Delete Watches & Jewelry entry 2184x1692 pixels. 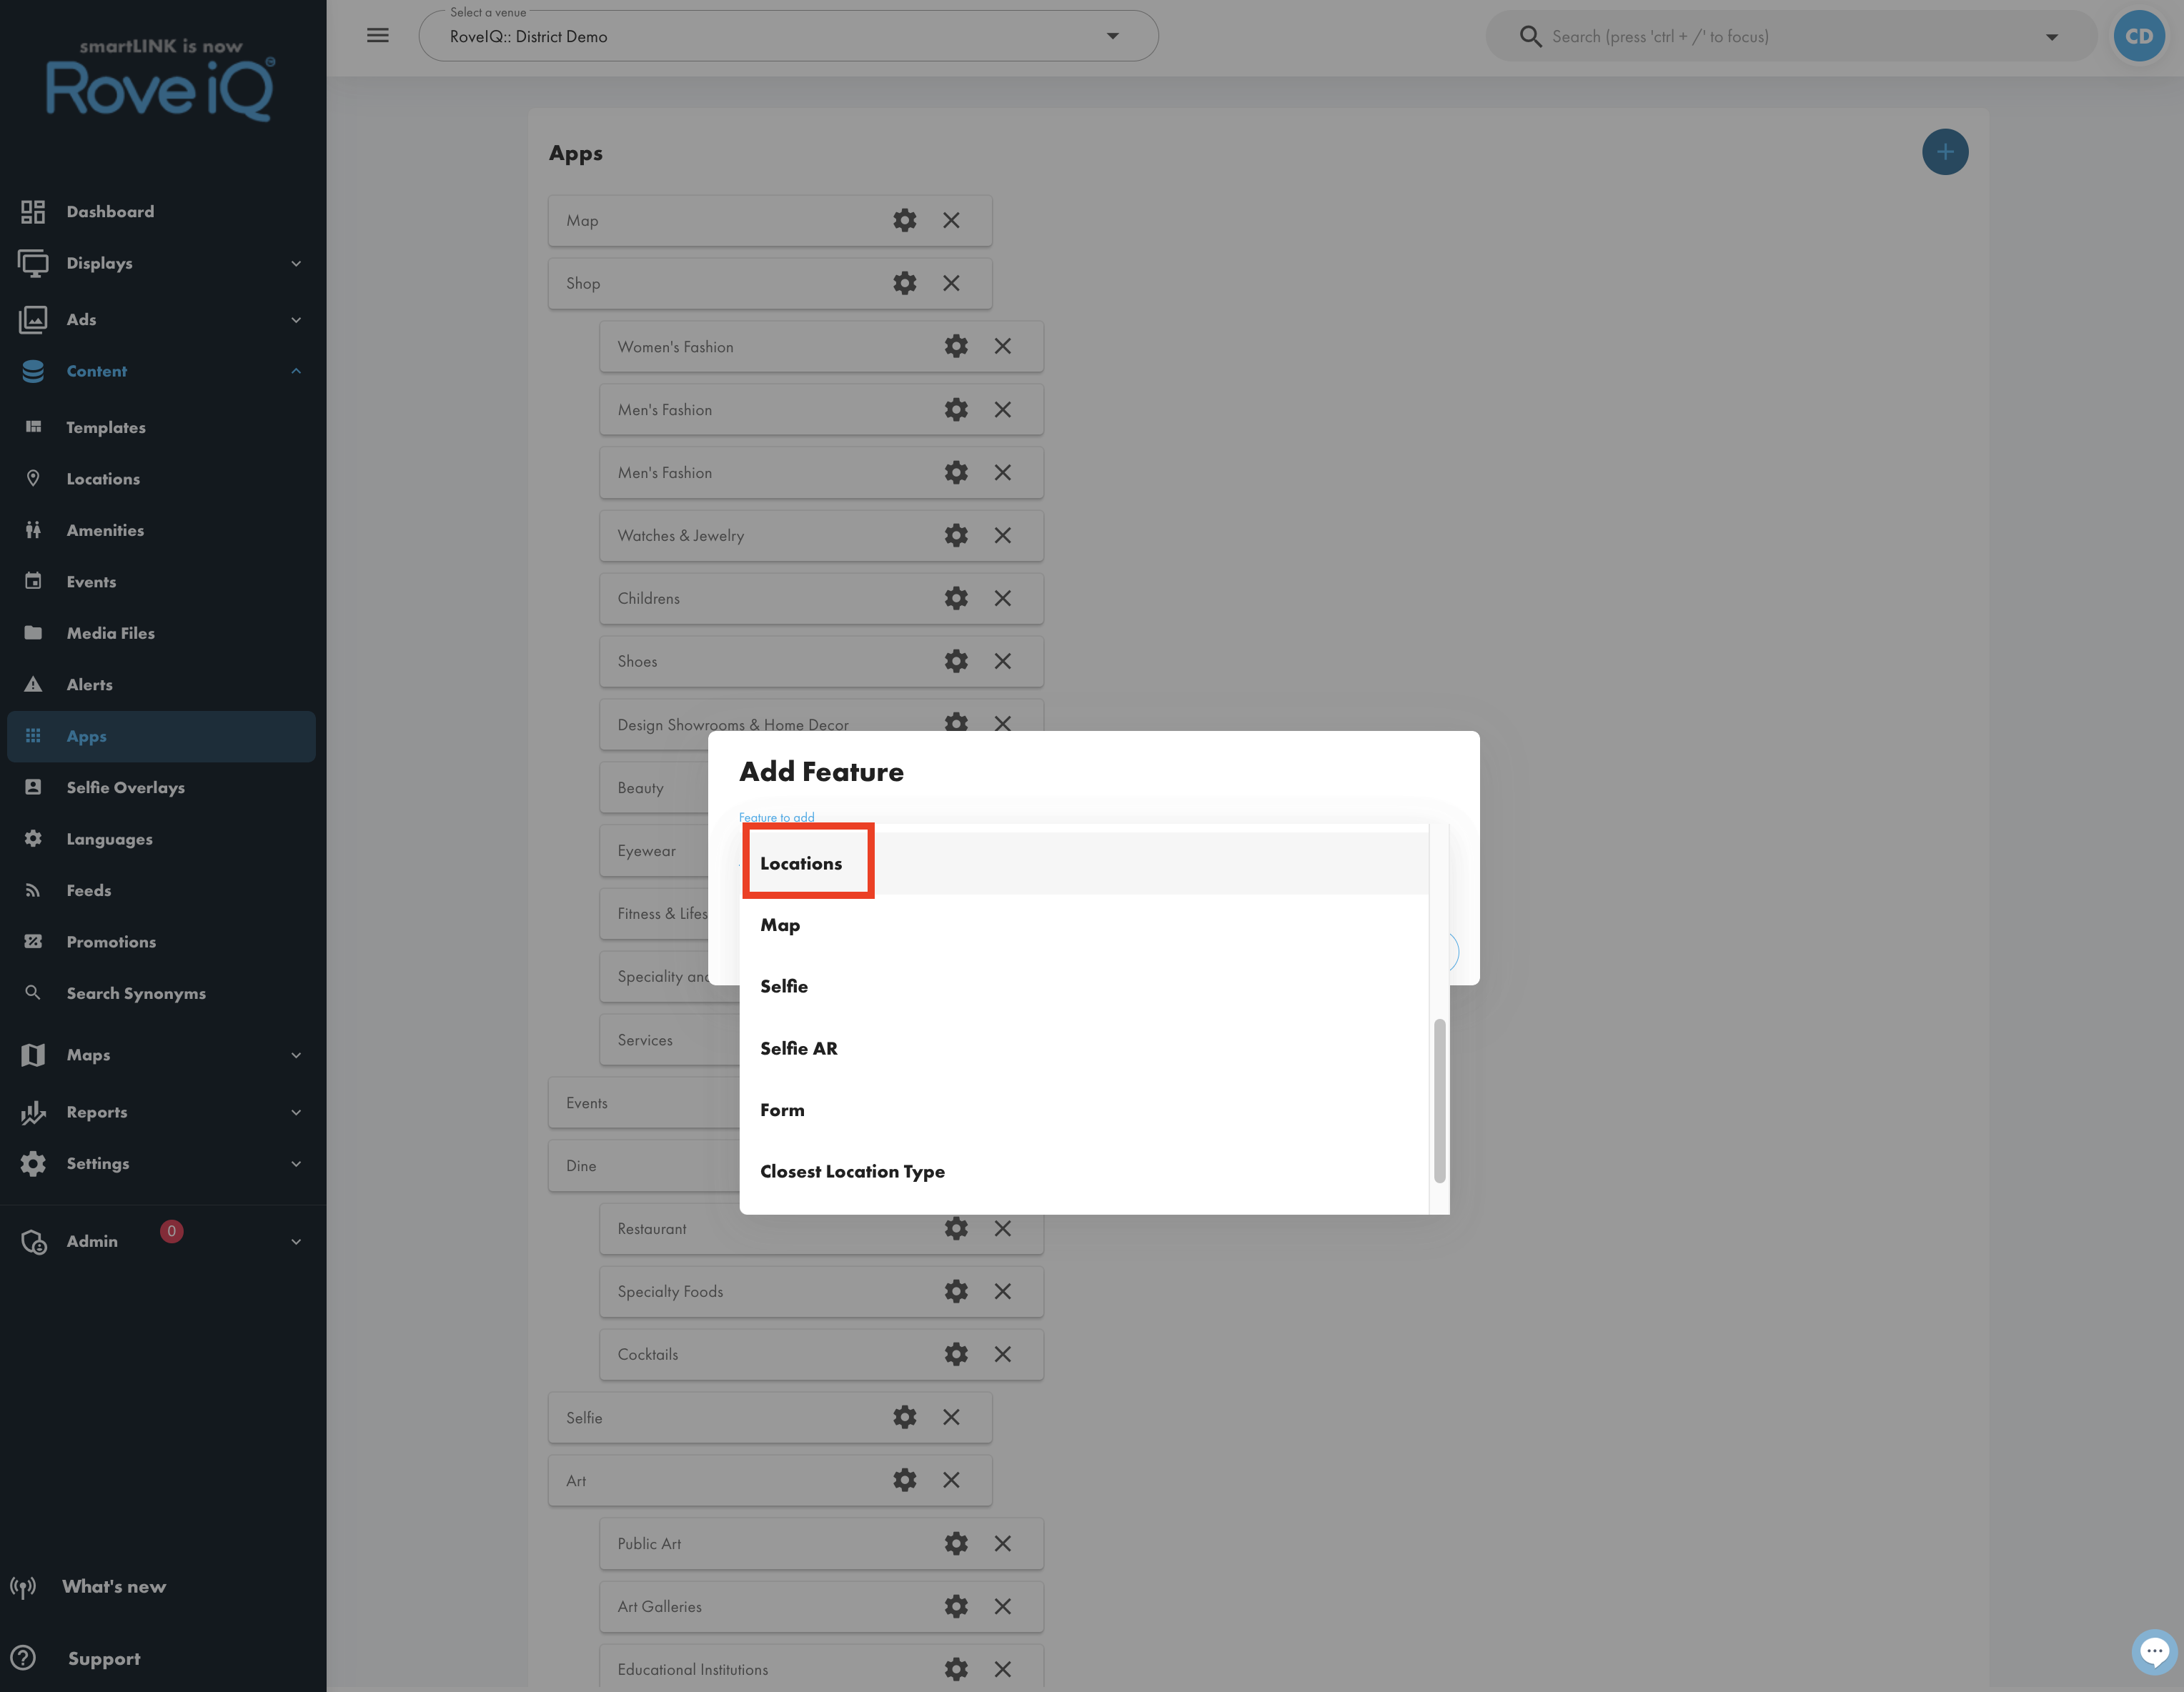pos(1002,535)
